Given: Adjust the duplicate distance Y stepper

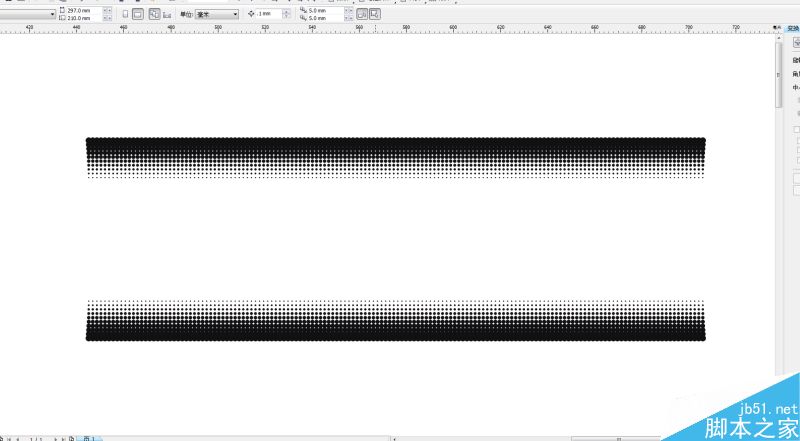Looking at the screenshot, I should click(348, 18).
